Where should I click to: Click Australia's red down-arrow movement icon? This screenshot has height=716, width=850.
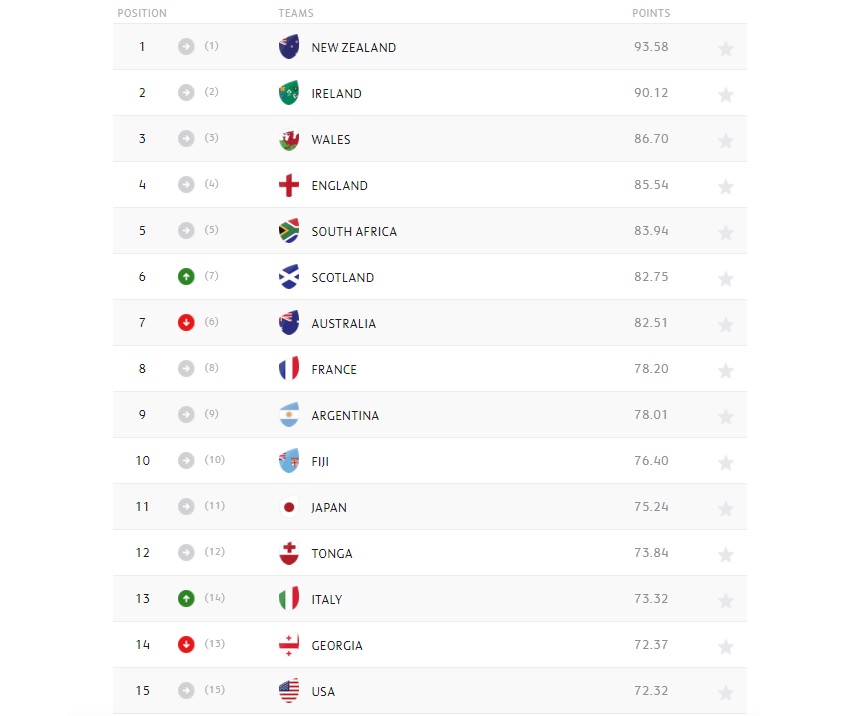[186, 322]
